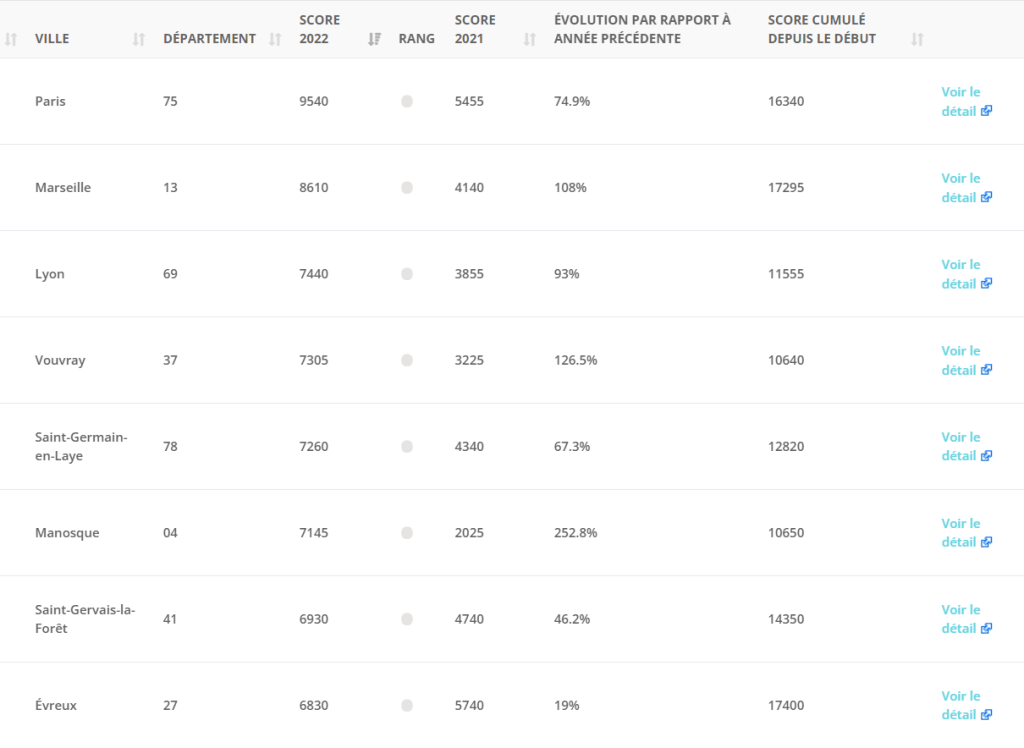Sort the table by Ville column
This screenshot has height=748, width=1024.
click(139, 39)
